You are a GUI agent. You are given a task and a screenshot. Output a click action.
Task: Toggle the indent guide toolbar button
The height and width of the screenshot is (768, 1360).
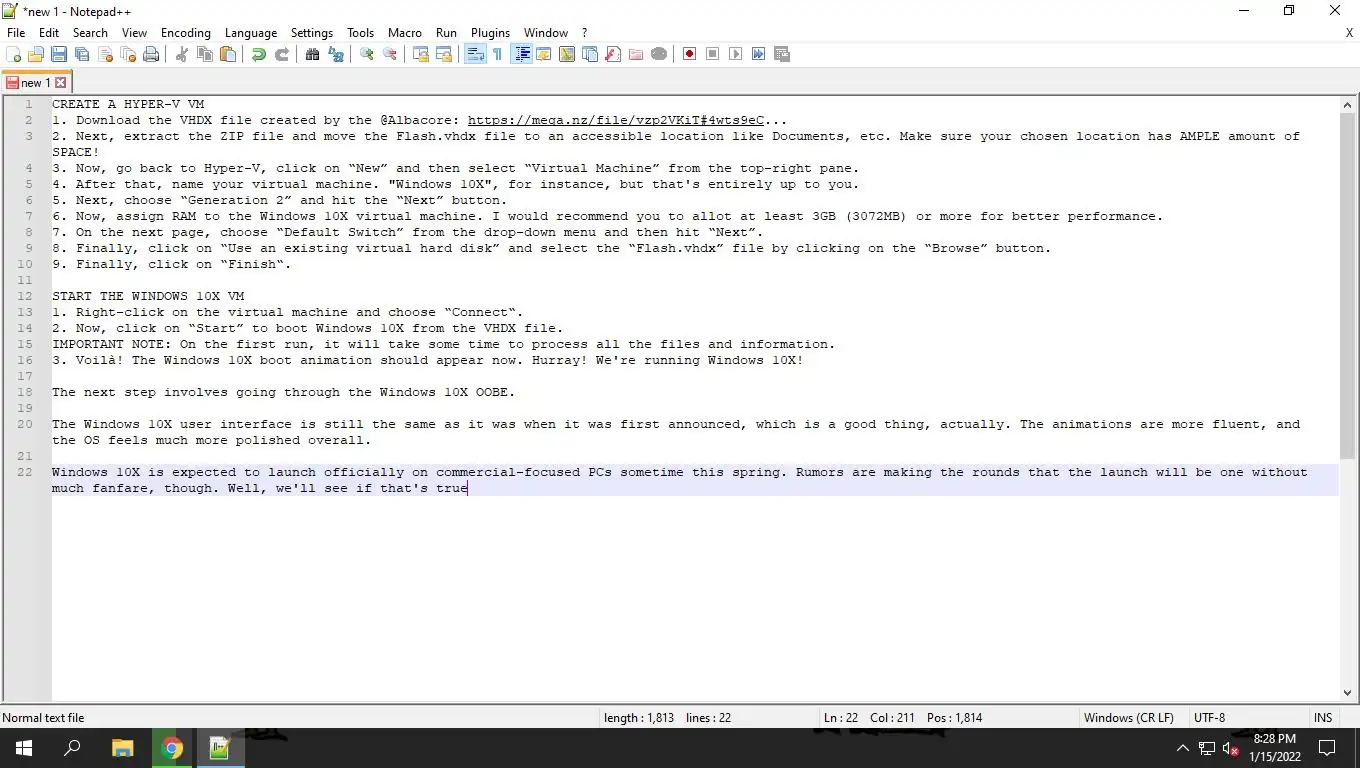[x=521, y=54]
